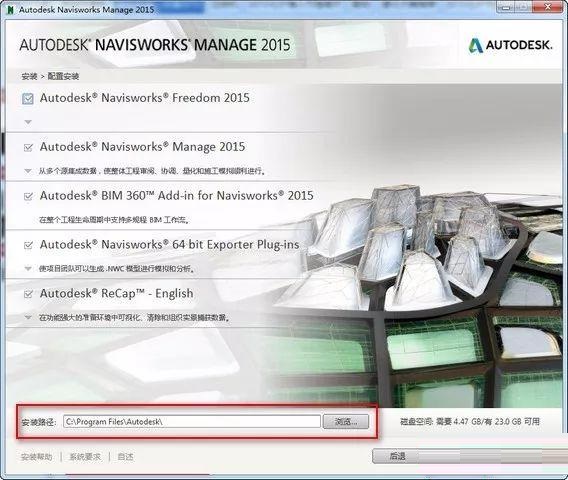Open the 安装帮助 link

(37, 457)
